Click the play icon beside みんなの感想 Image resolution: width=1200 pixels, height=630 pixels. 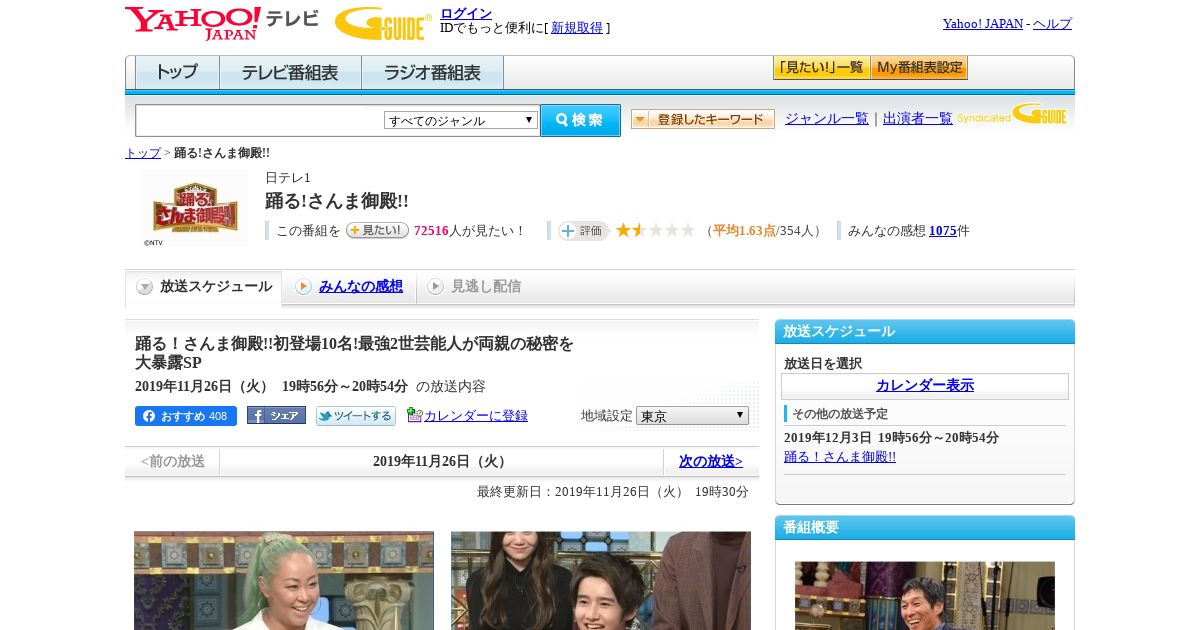[x=303, y=287]
